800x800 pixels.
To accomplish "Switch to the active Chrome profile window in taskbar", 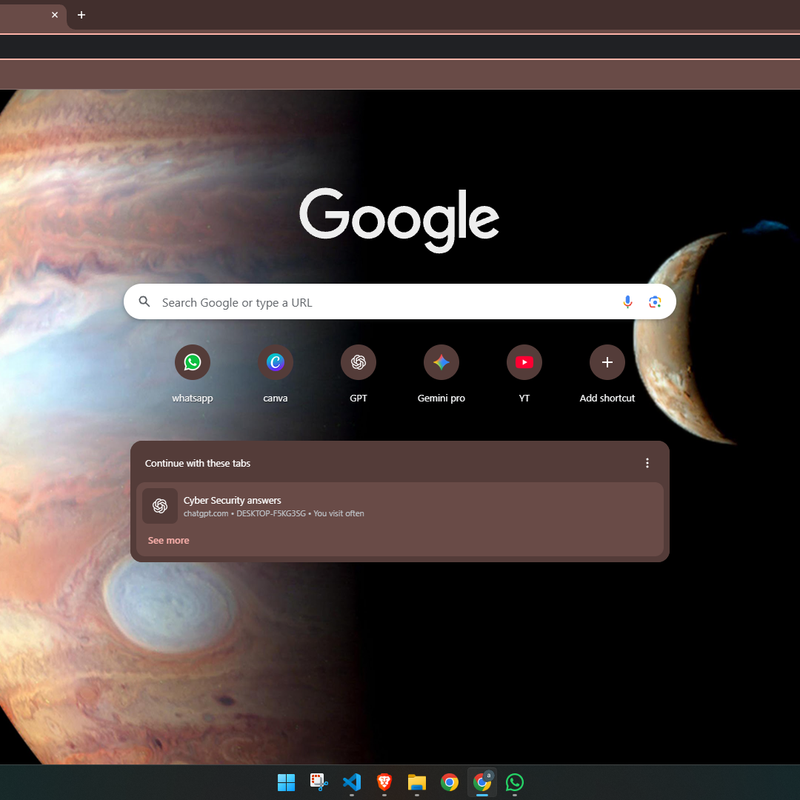I will pos(482,782).
